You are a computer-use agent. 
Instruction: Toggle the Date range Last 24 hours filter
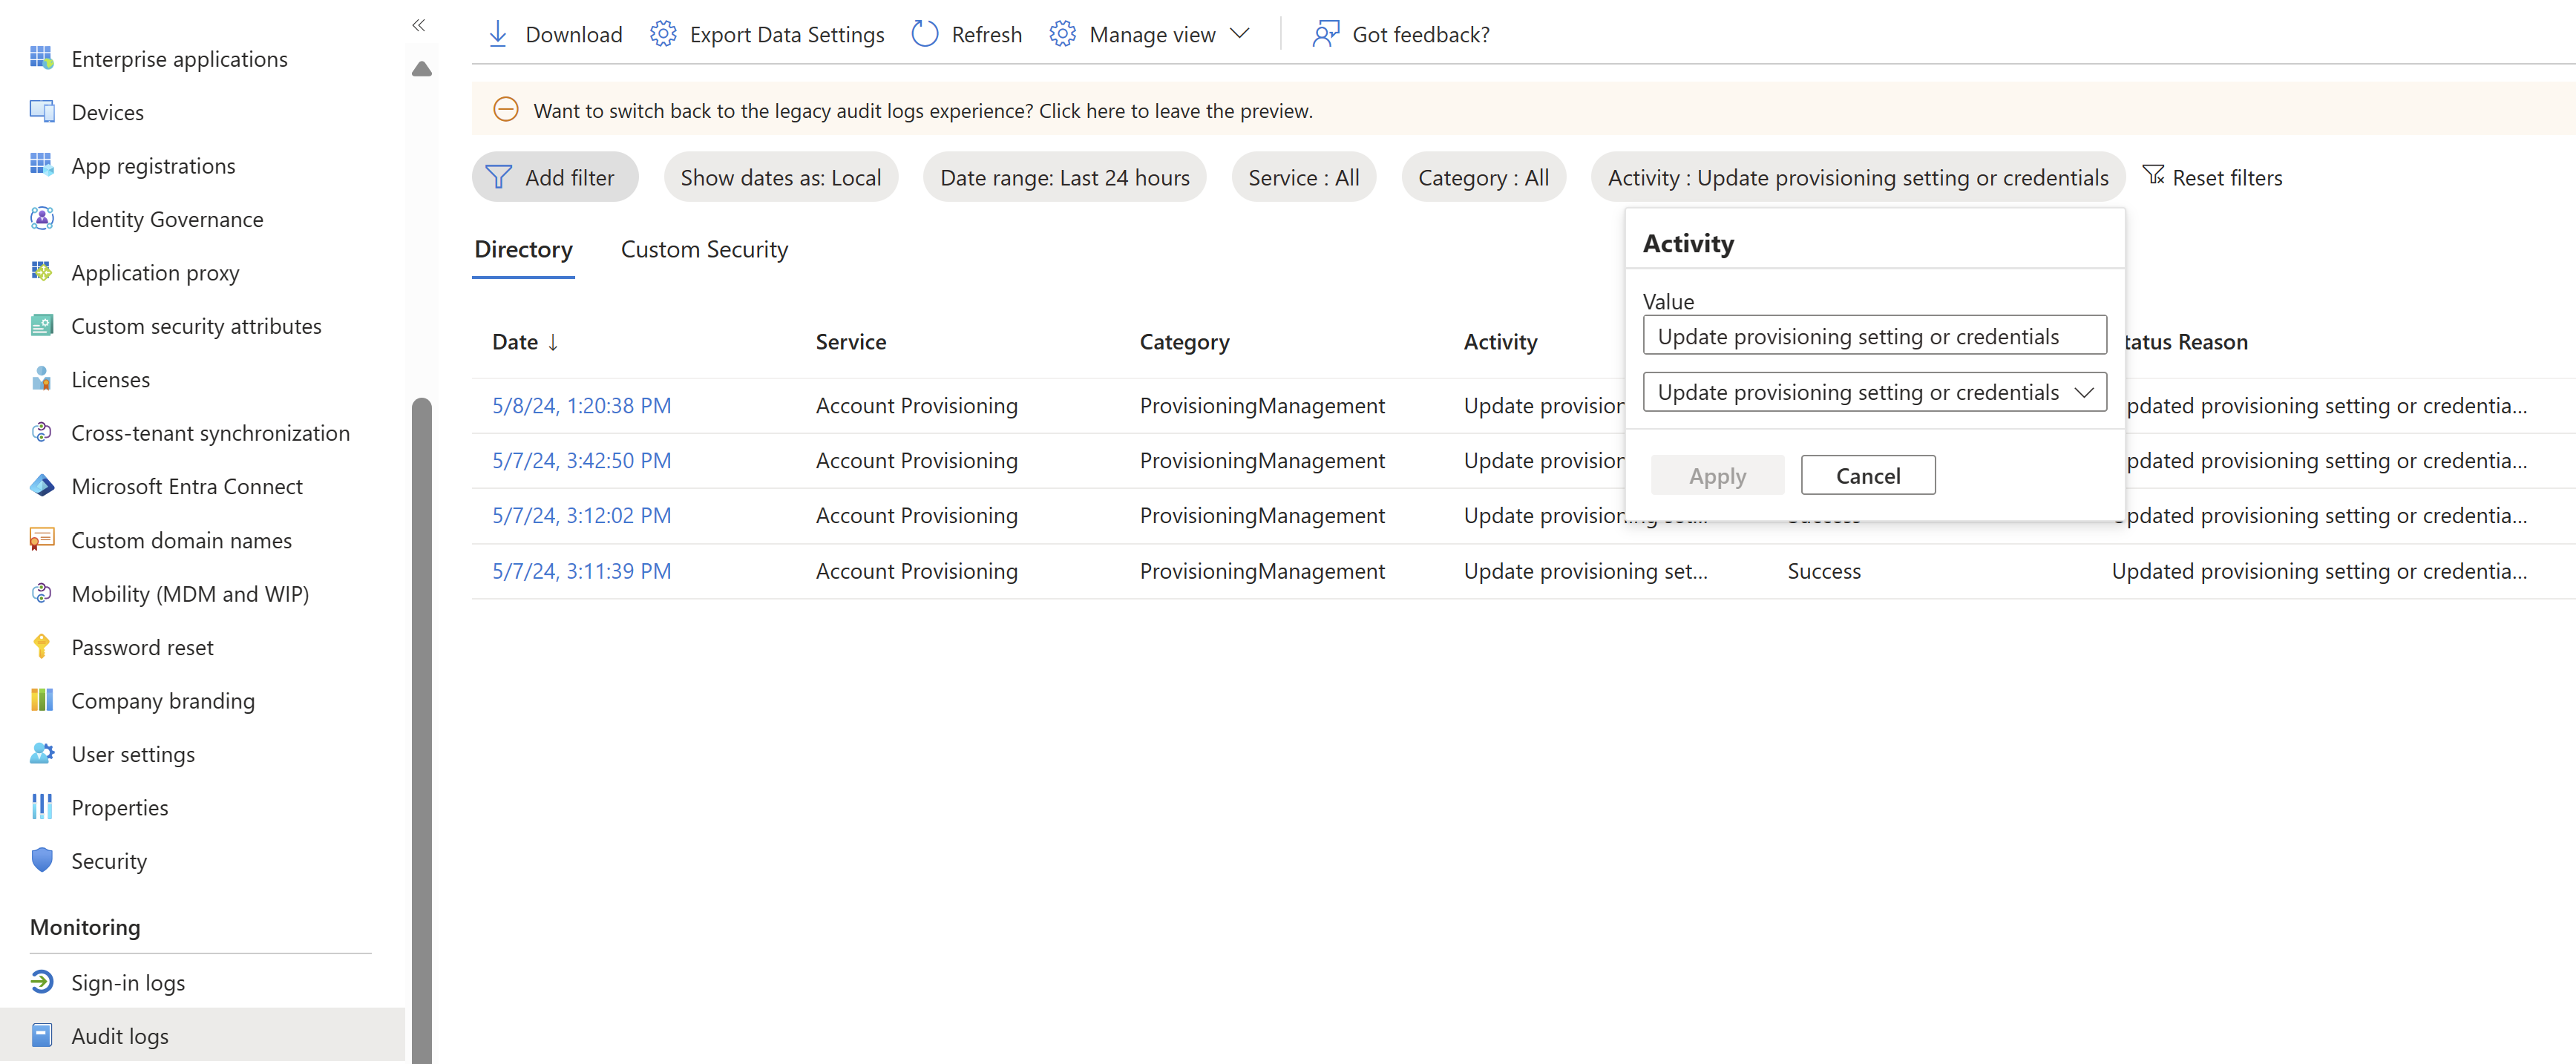tap(1063, 177)
